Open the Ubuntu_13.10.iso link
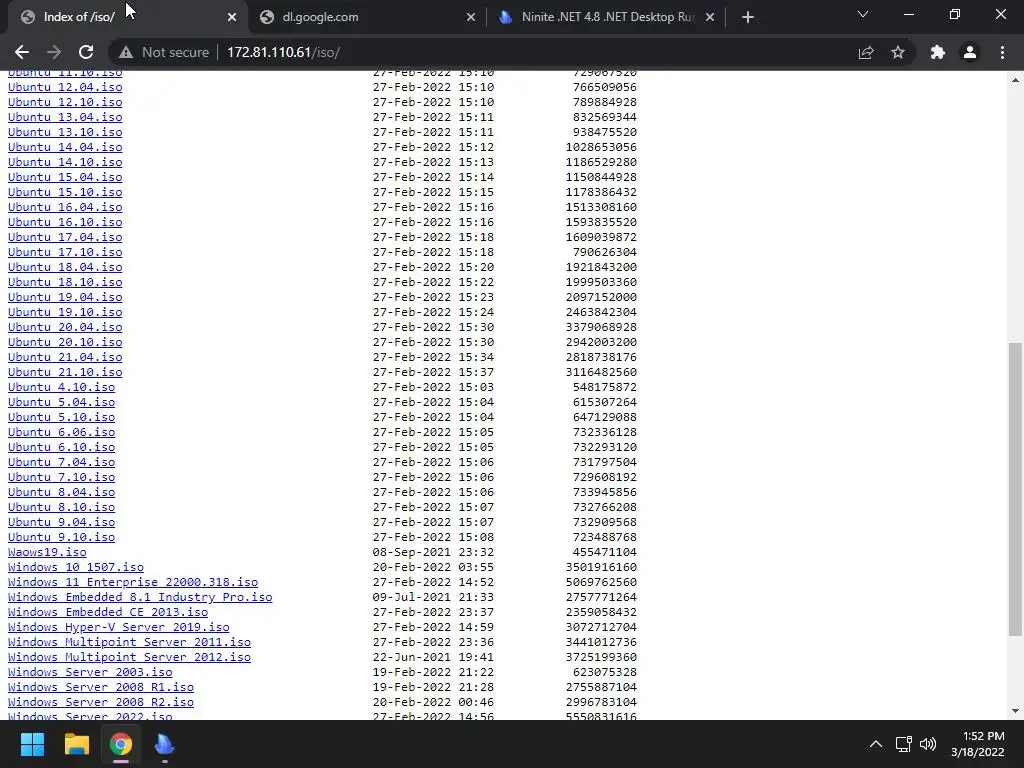The height and width of the screenshot is (768, 1024). point(65,132)
